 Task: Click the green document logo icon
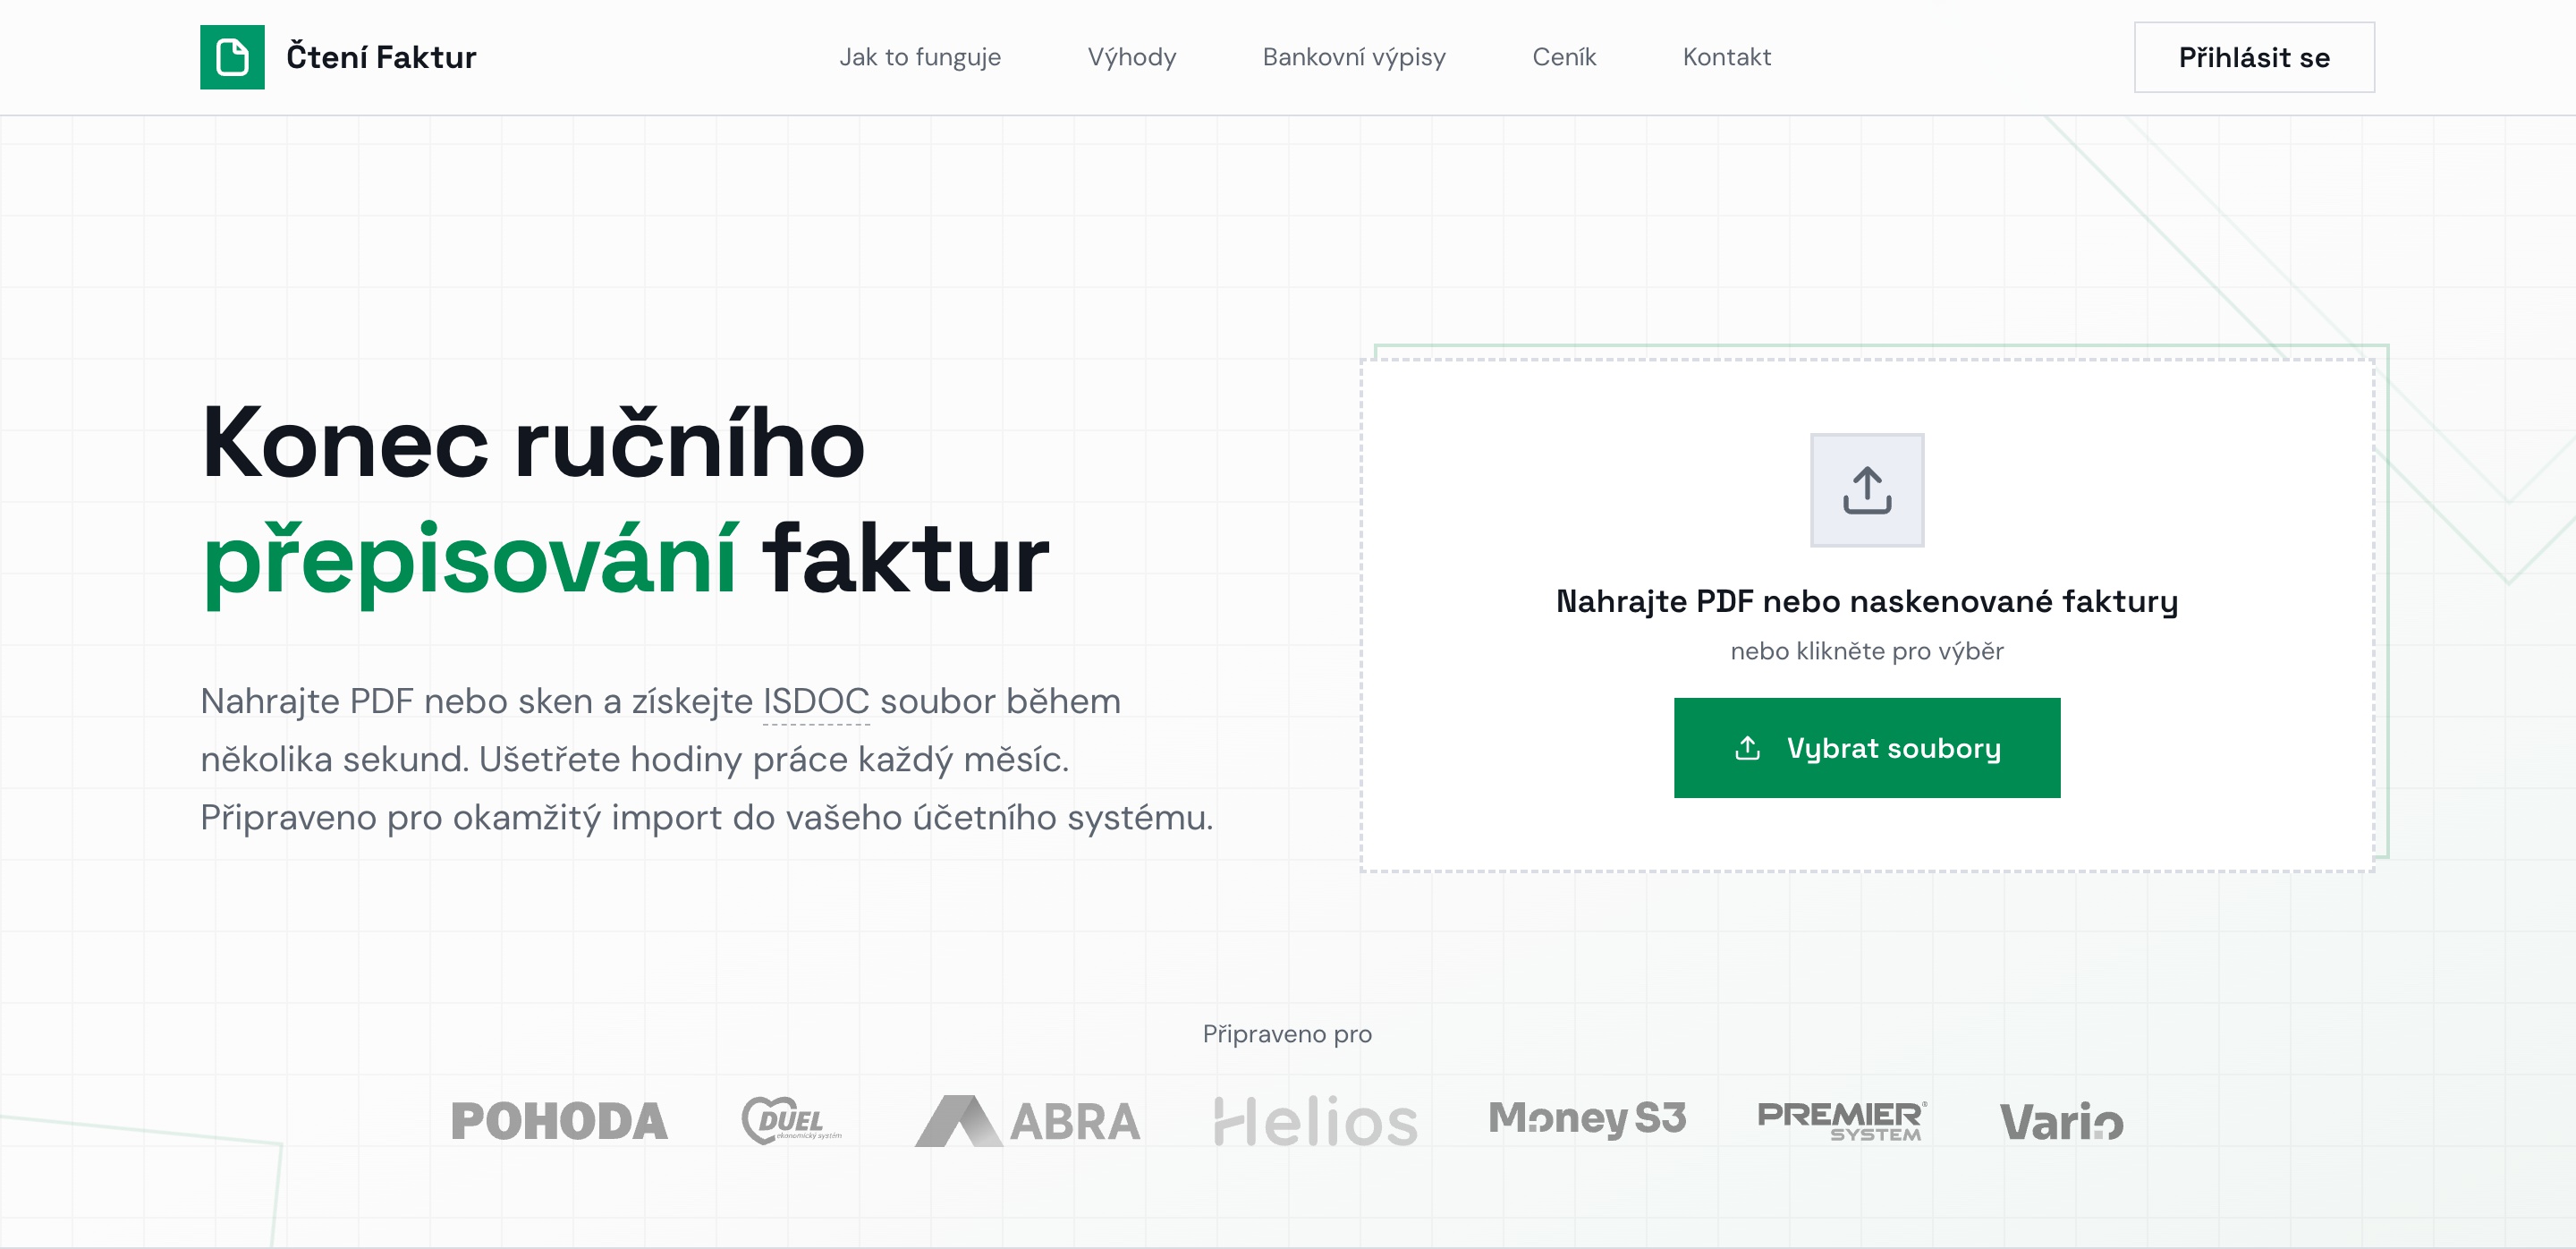click(x=232, y=57)
